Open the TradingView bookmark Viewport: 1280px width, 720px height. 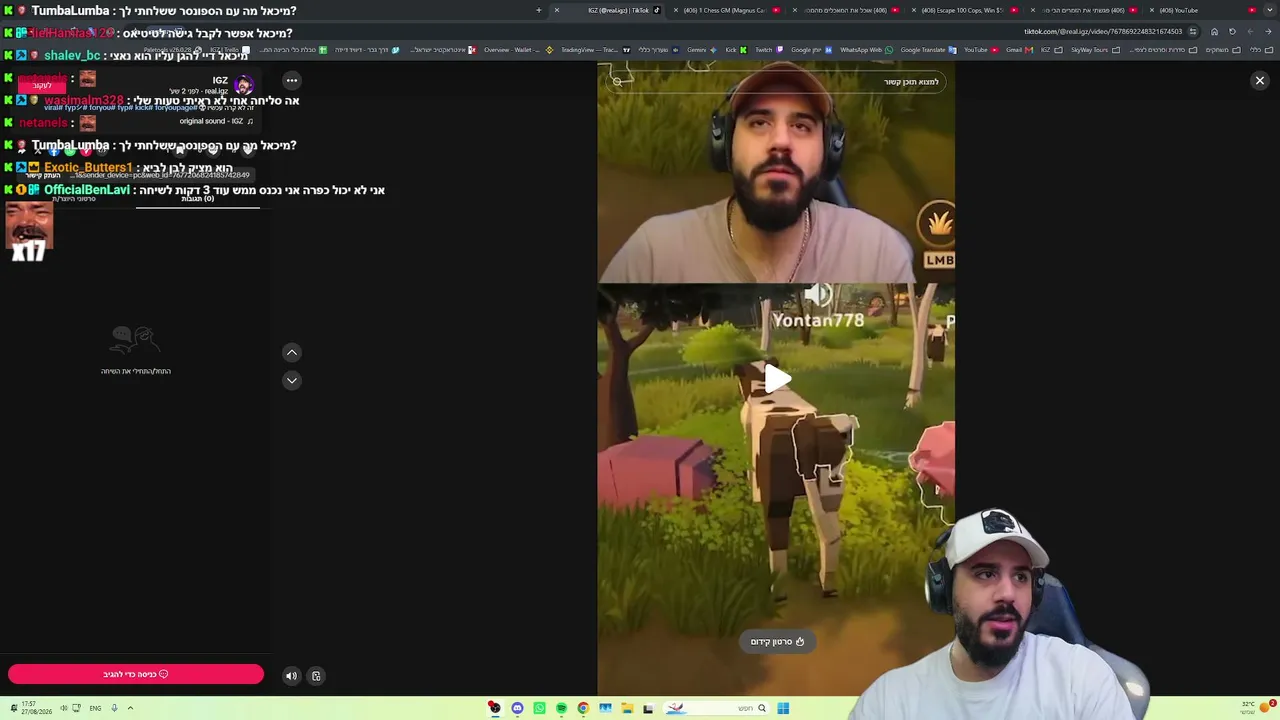point(595,50)
